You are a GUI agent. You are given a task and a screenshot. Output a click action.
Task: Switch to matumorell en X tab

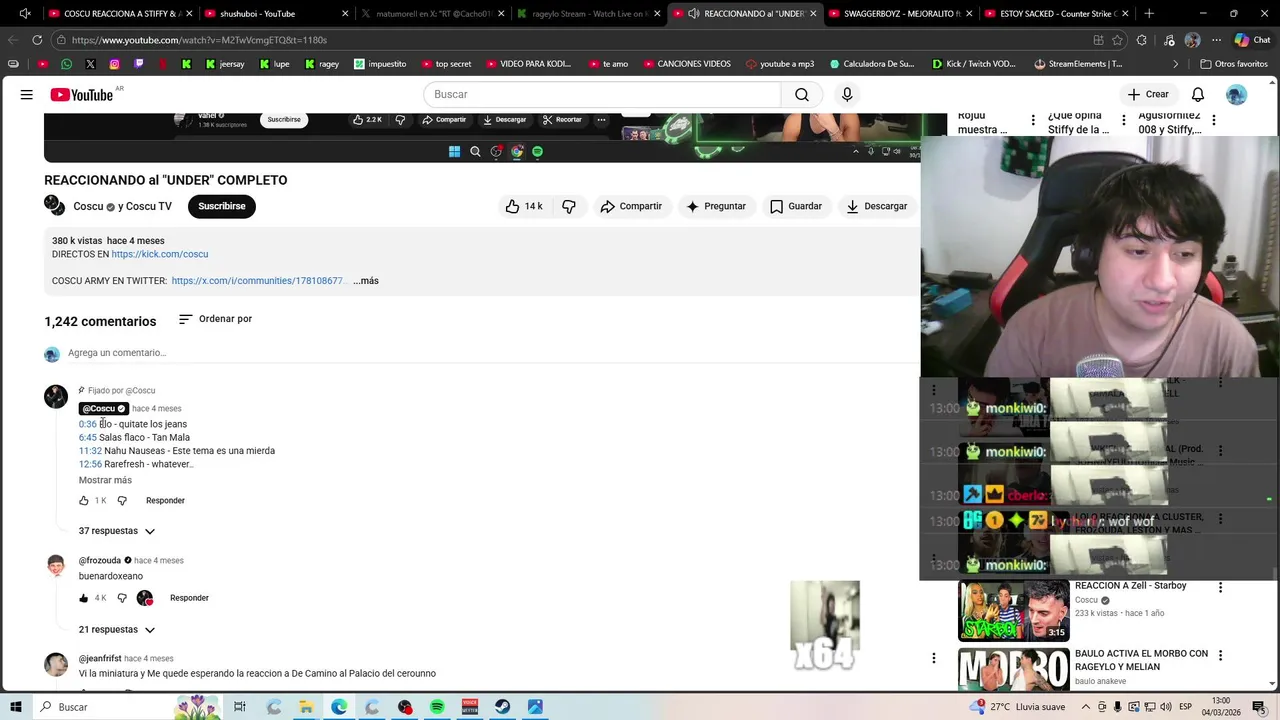(431, 13)
